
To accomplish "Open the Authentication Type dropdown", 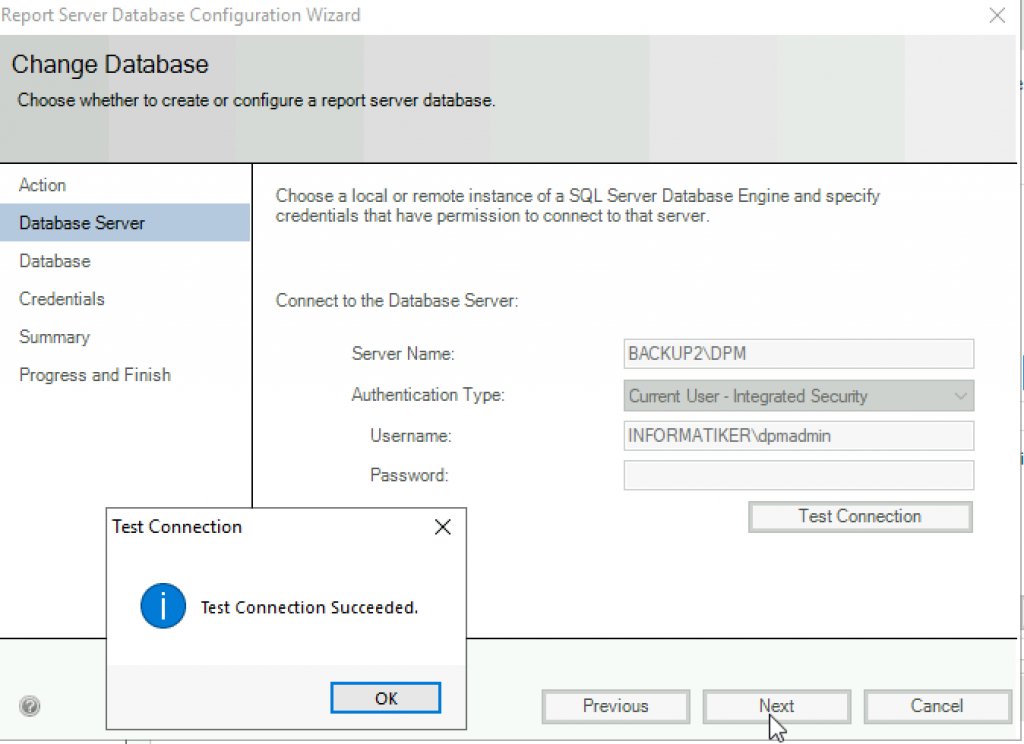I will pos(799,396).
